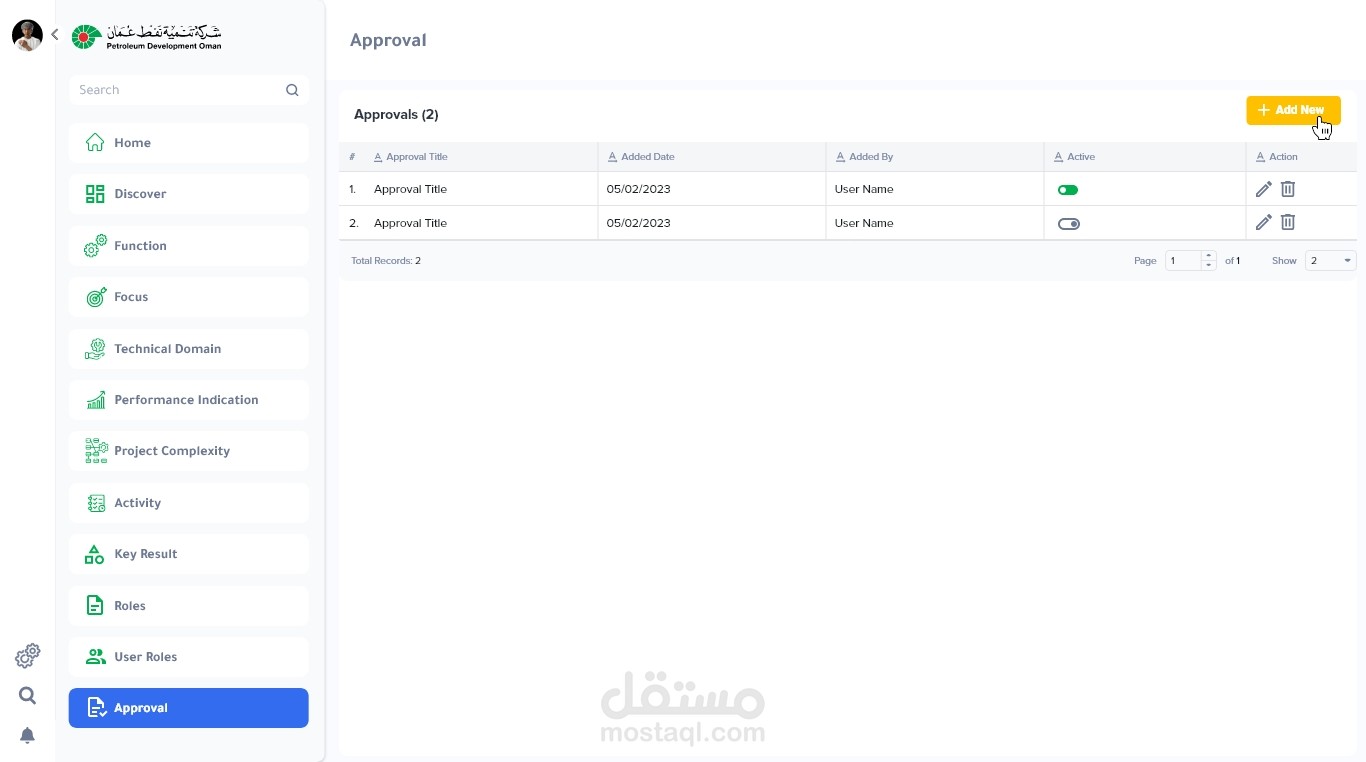Open settings via the gear icon
This screenshot has width=1366, height=762.
[x=28, y=656]
